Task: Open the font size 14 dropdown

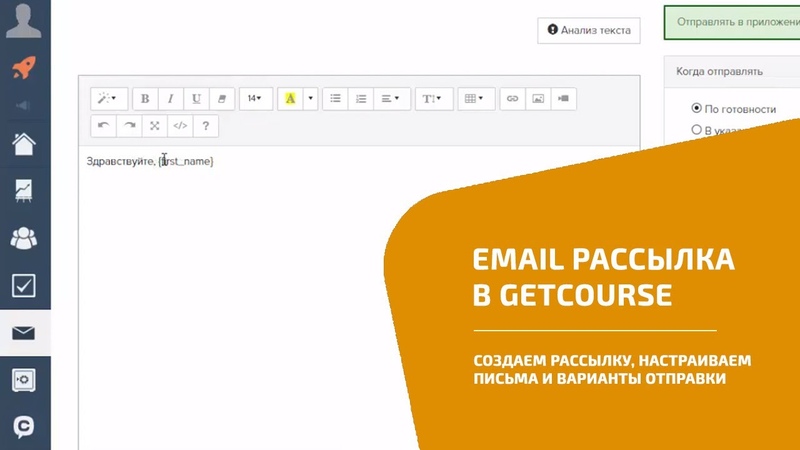Action: point(255,98)
